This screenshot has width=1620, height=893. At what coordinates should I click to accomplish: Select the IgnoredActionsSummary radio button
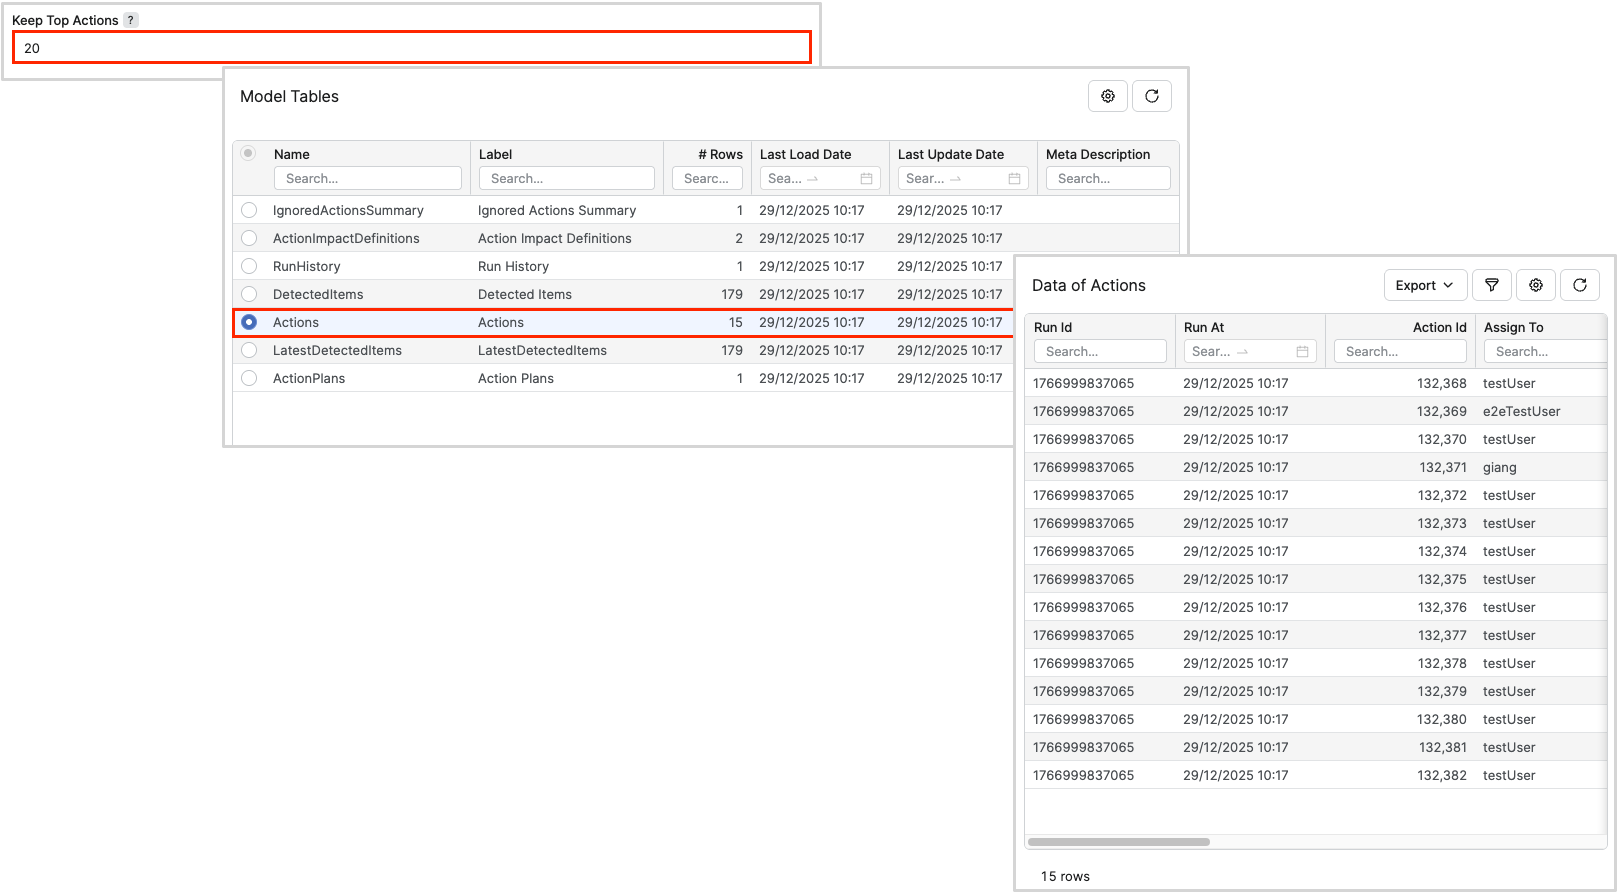coord(249,210)
